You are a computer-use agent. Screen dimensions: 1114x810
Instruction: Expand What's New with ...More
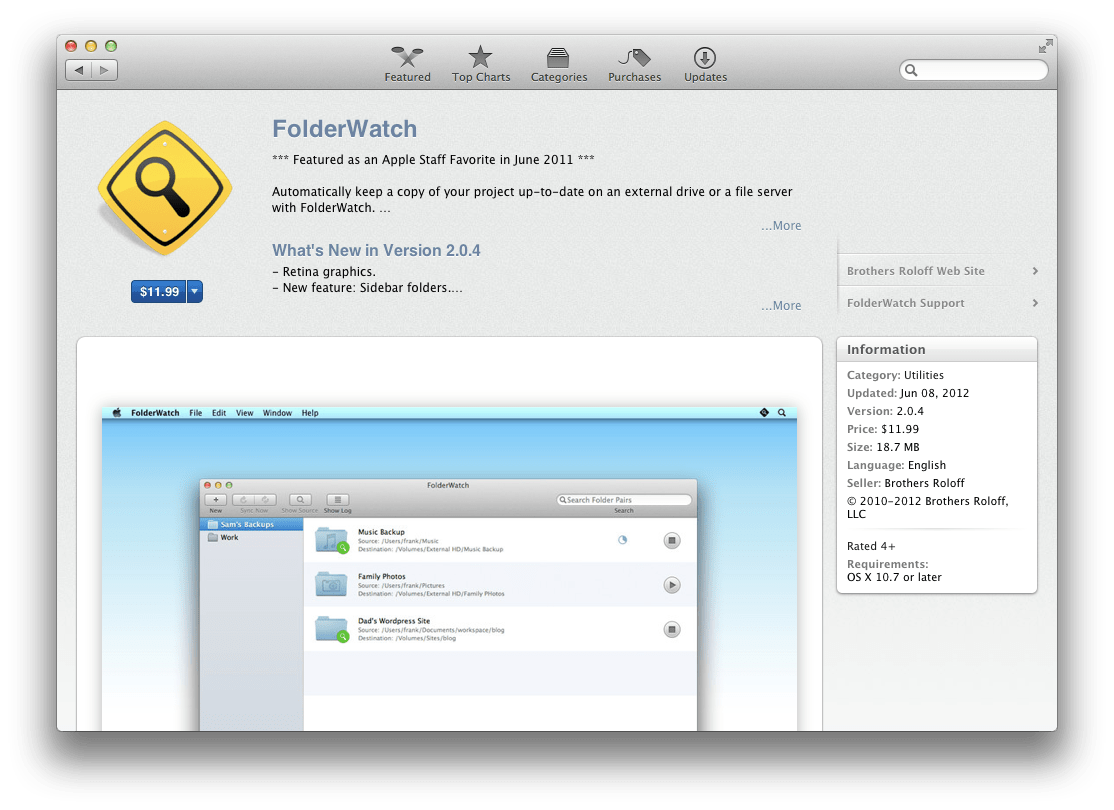pyautogui.click(x=781, y=306)
